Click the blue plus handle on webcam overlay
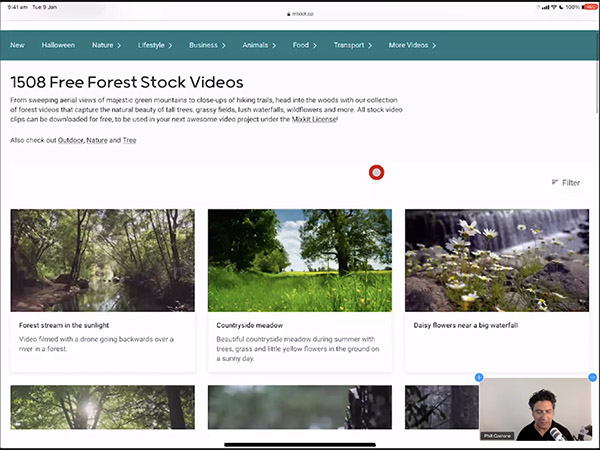This screenshot has width=600, height=450. pos(479,378)
